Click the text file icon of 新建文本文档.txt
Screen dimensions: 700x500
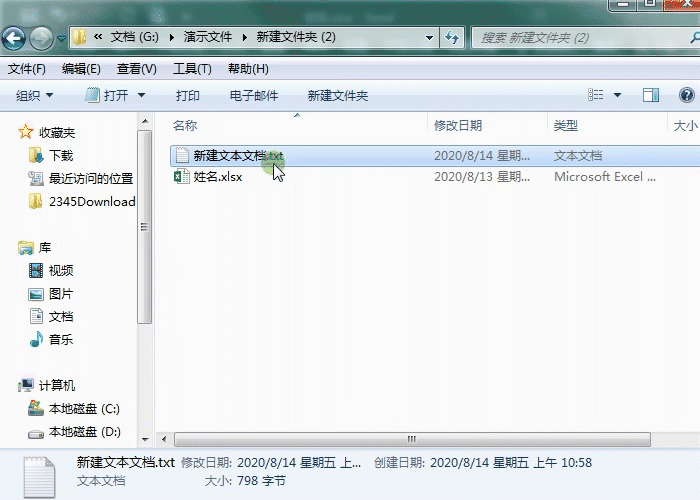(182, 155)
